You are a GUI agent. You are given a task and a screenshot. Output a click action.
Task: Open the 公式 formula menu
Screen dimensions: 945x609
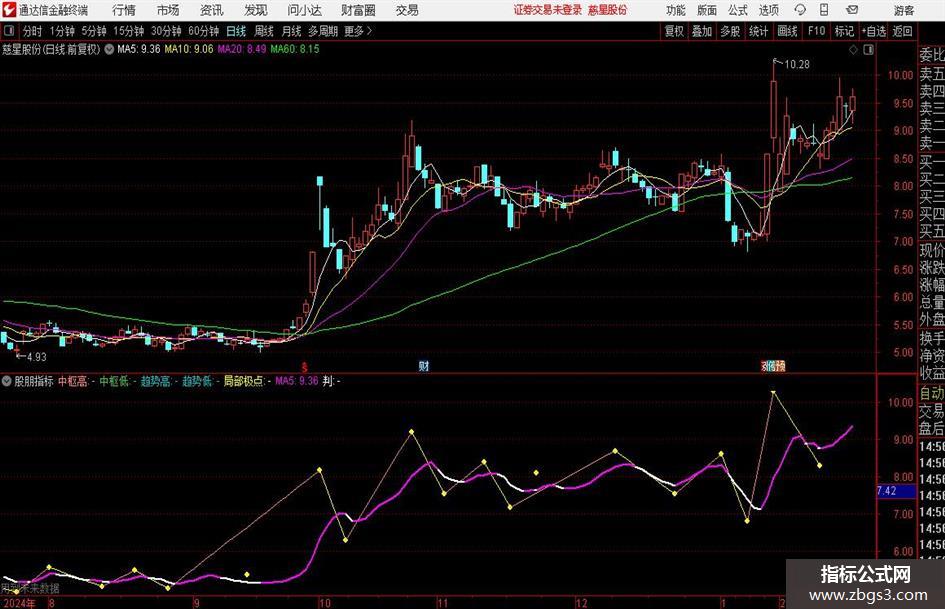pyautogui.click(x=738, y=10)
